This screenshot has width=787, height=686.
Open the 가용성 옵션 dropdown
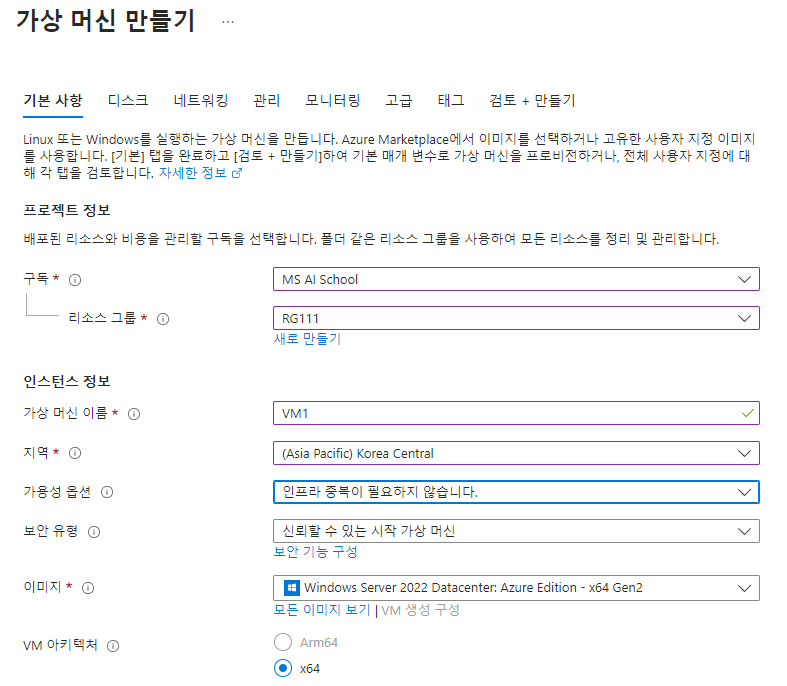click(516, 492)
